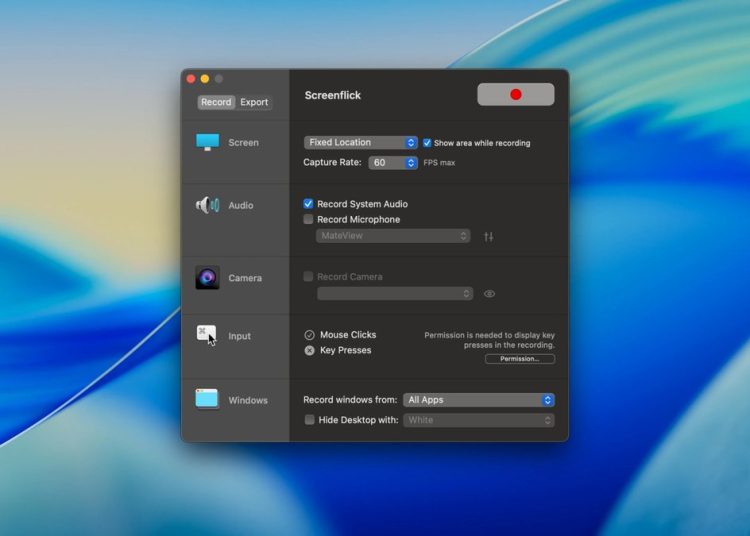Click the Input cursor icon
750x536 pixels.
coord(207,336)
